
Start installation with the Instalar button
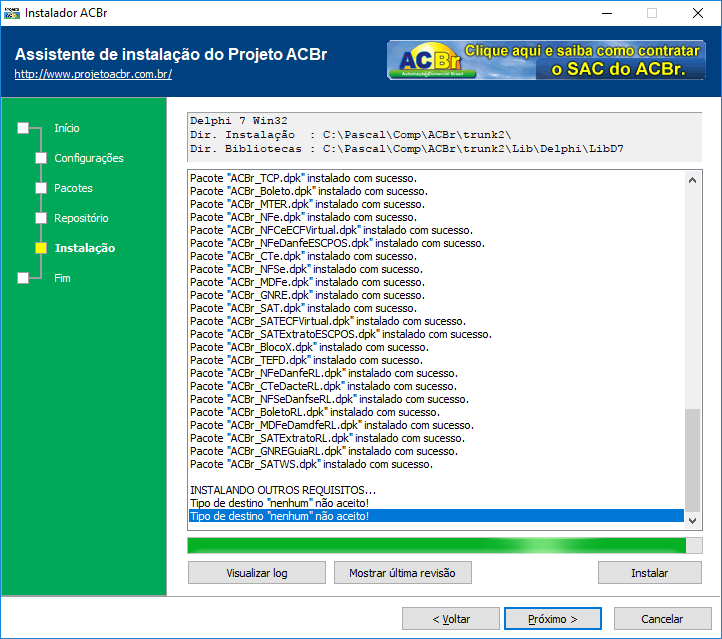coord(650,573)
